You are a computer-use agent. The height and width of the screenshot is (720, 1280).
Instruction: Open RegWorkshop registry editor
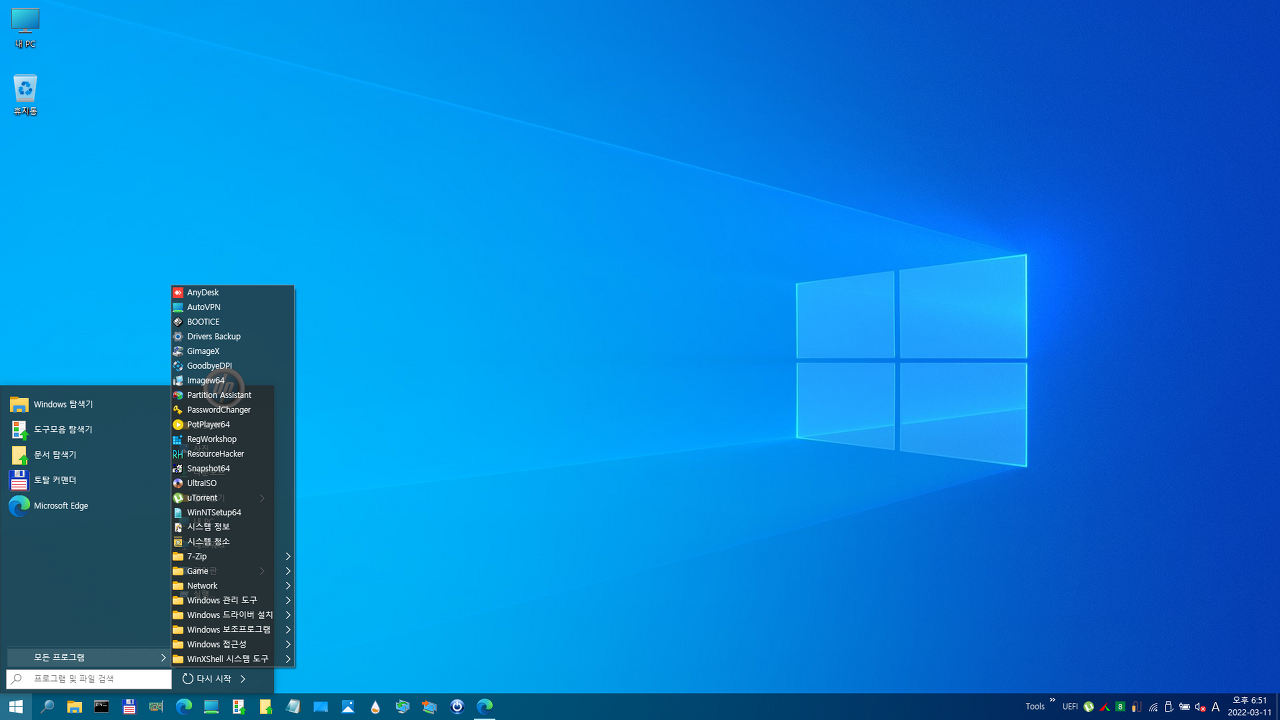233,439
